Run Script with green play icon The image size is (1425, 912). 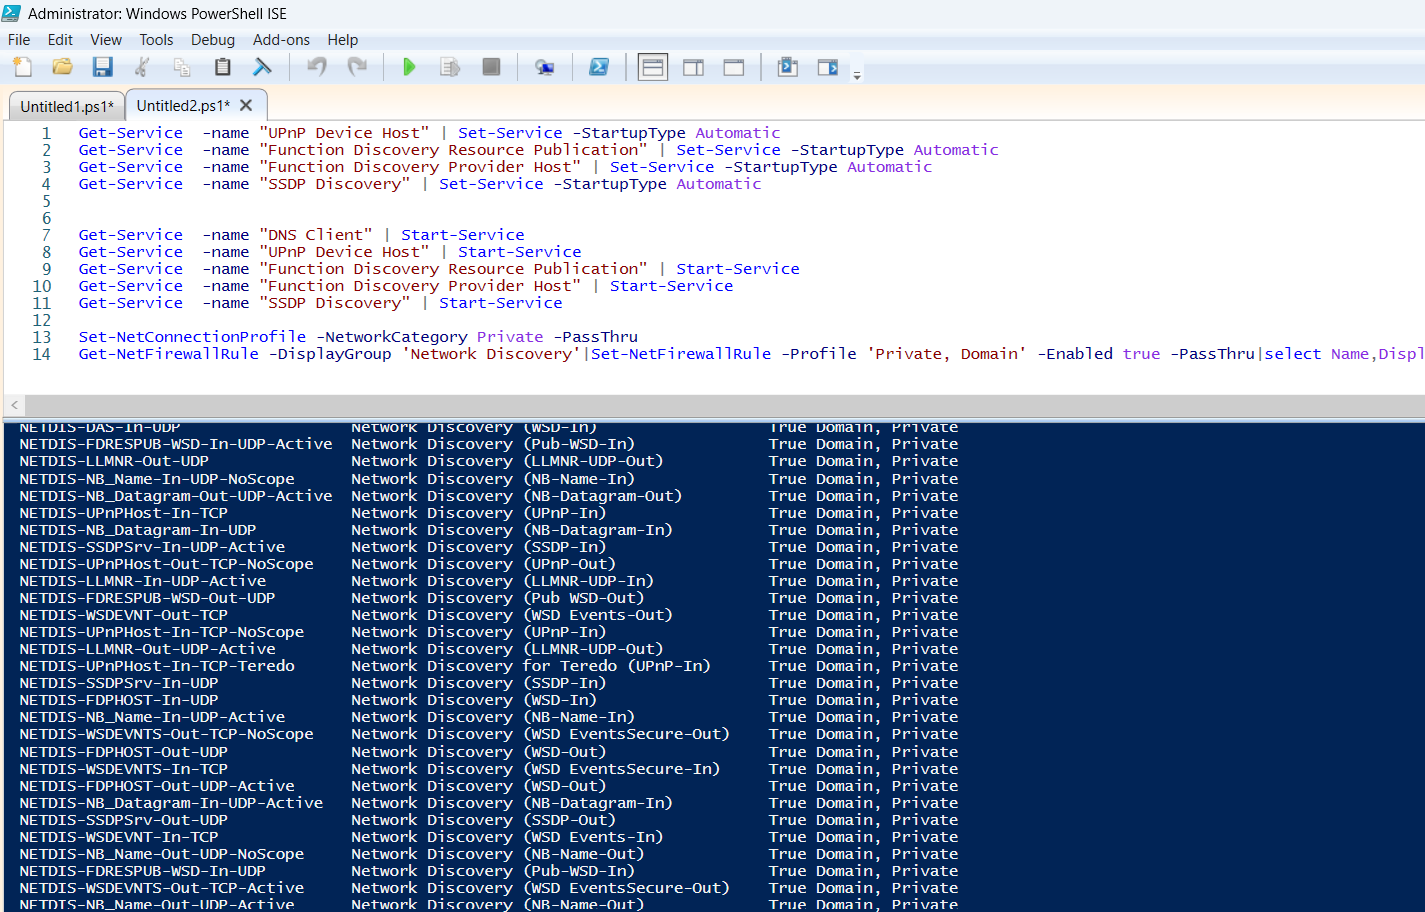[409, 67]
